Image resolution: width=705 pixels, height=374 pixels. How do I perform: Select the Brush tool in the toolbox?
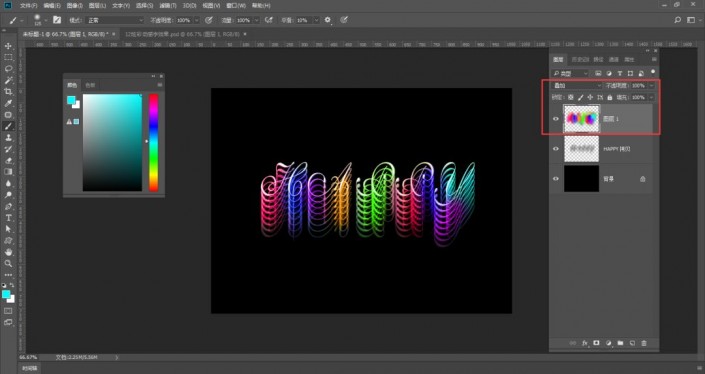[8, 126]
